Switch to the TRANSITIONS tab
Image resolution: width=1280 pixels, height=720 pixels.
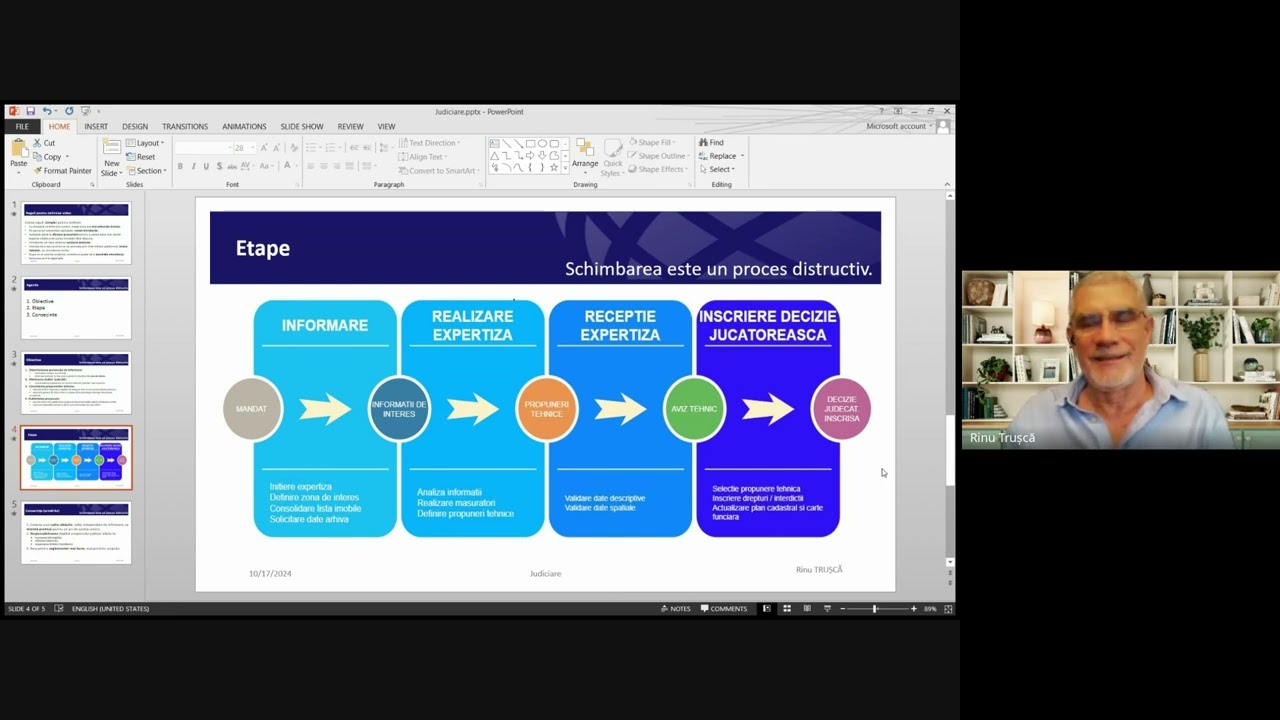(x=185, y=127)
